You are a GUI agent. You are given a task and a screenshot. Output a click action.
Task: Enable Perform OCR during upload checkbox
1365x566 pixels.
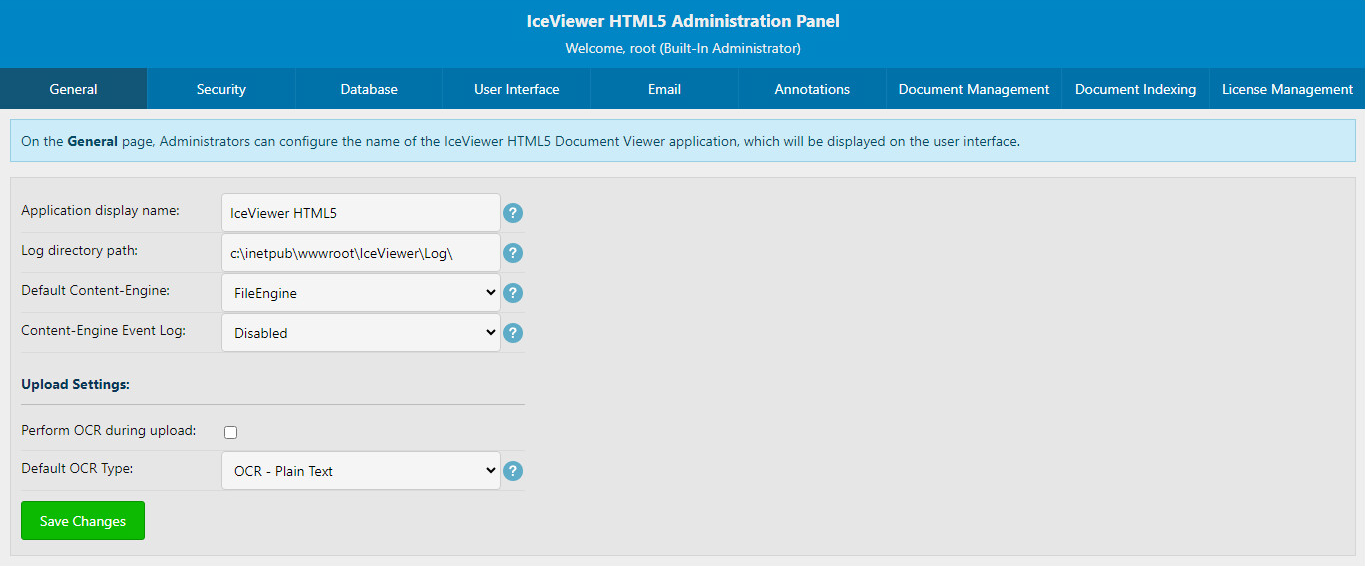pos(231,432)
